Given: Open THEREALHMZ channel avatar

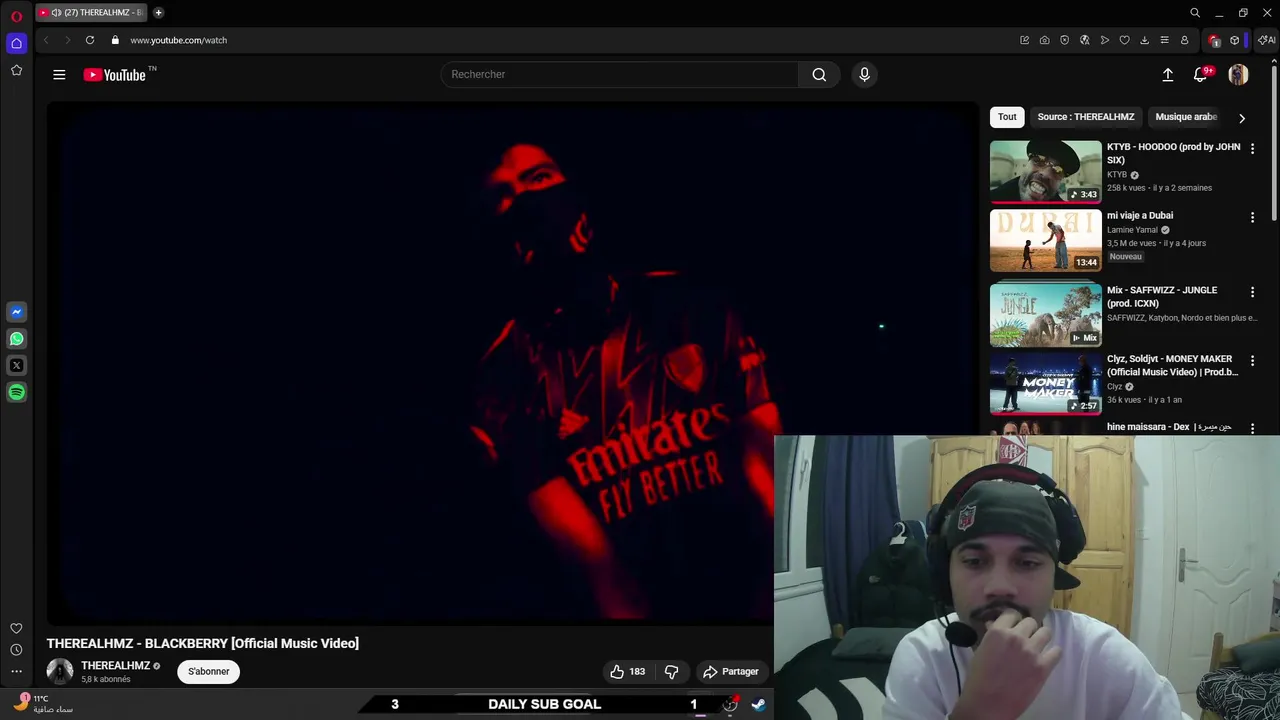Looking at the screenshot, I should 60,671.
